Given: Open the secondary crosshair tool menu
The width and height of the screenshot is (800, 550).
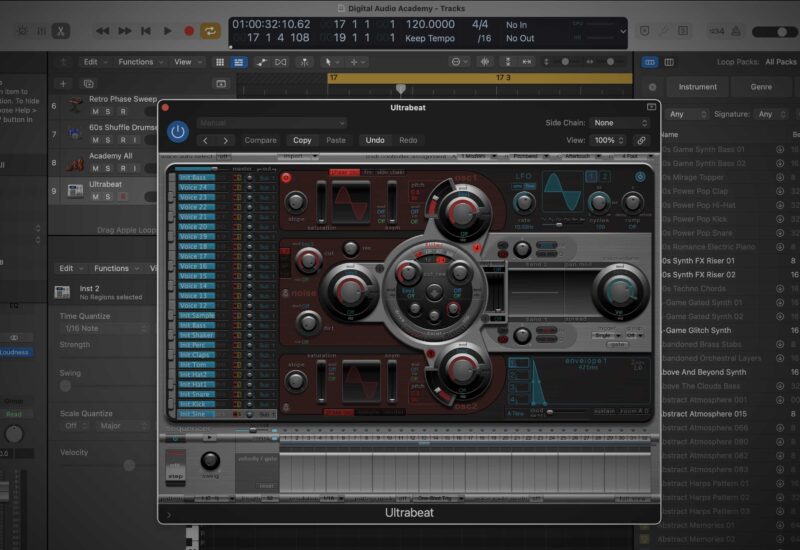Looking at the screenshot, I should (358, 62).
